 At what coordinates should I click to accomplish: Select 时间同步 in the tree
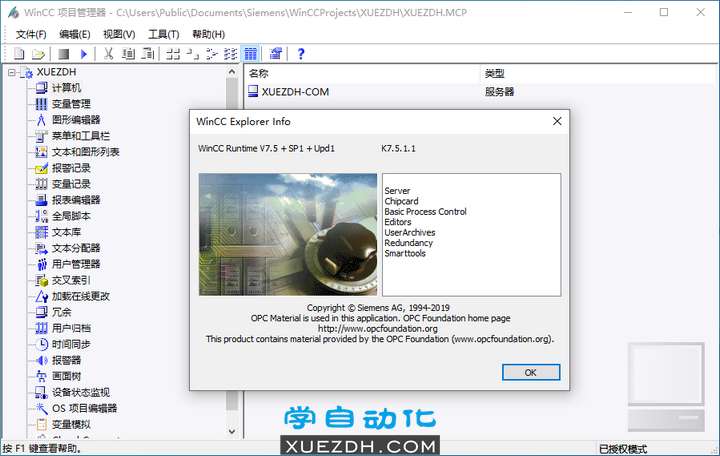[x=71, y=344]
